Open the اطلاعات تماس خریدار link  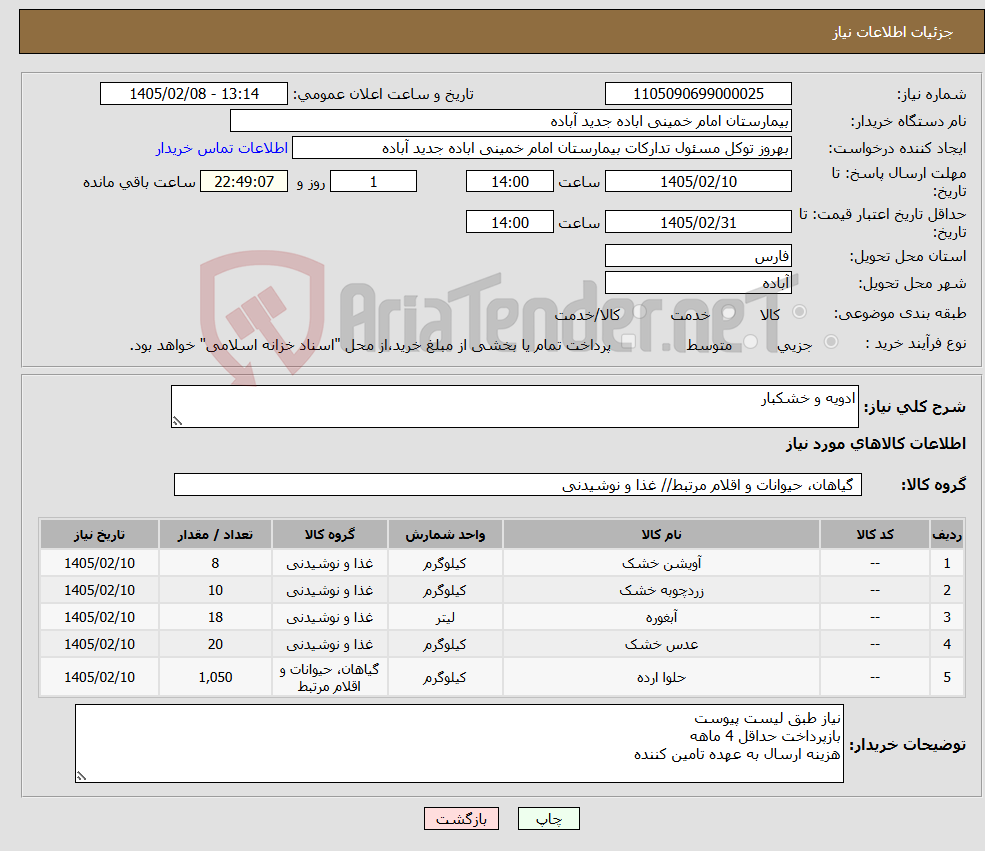[222, 148]
